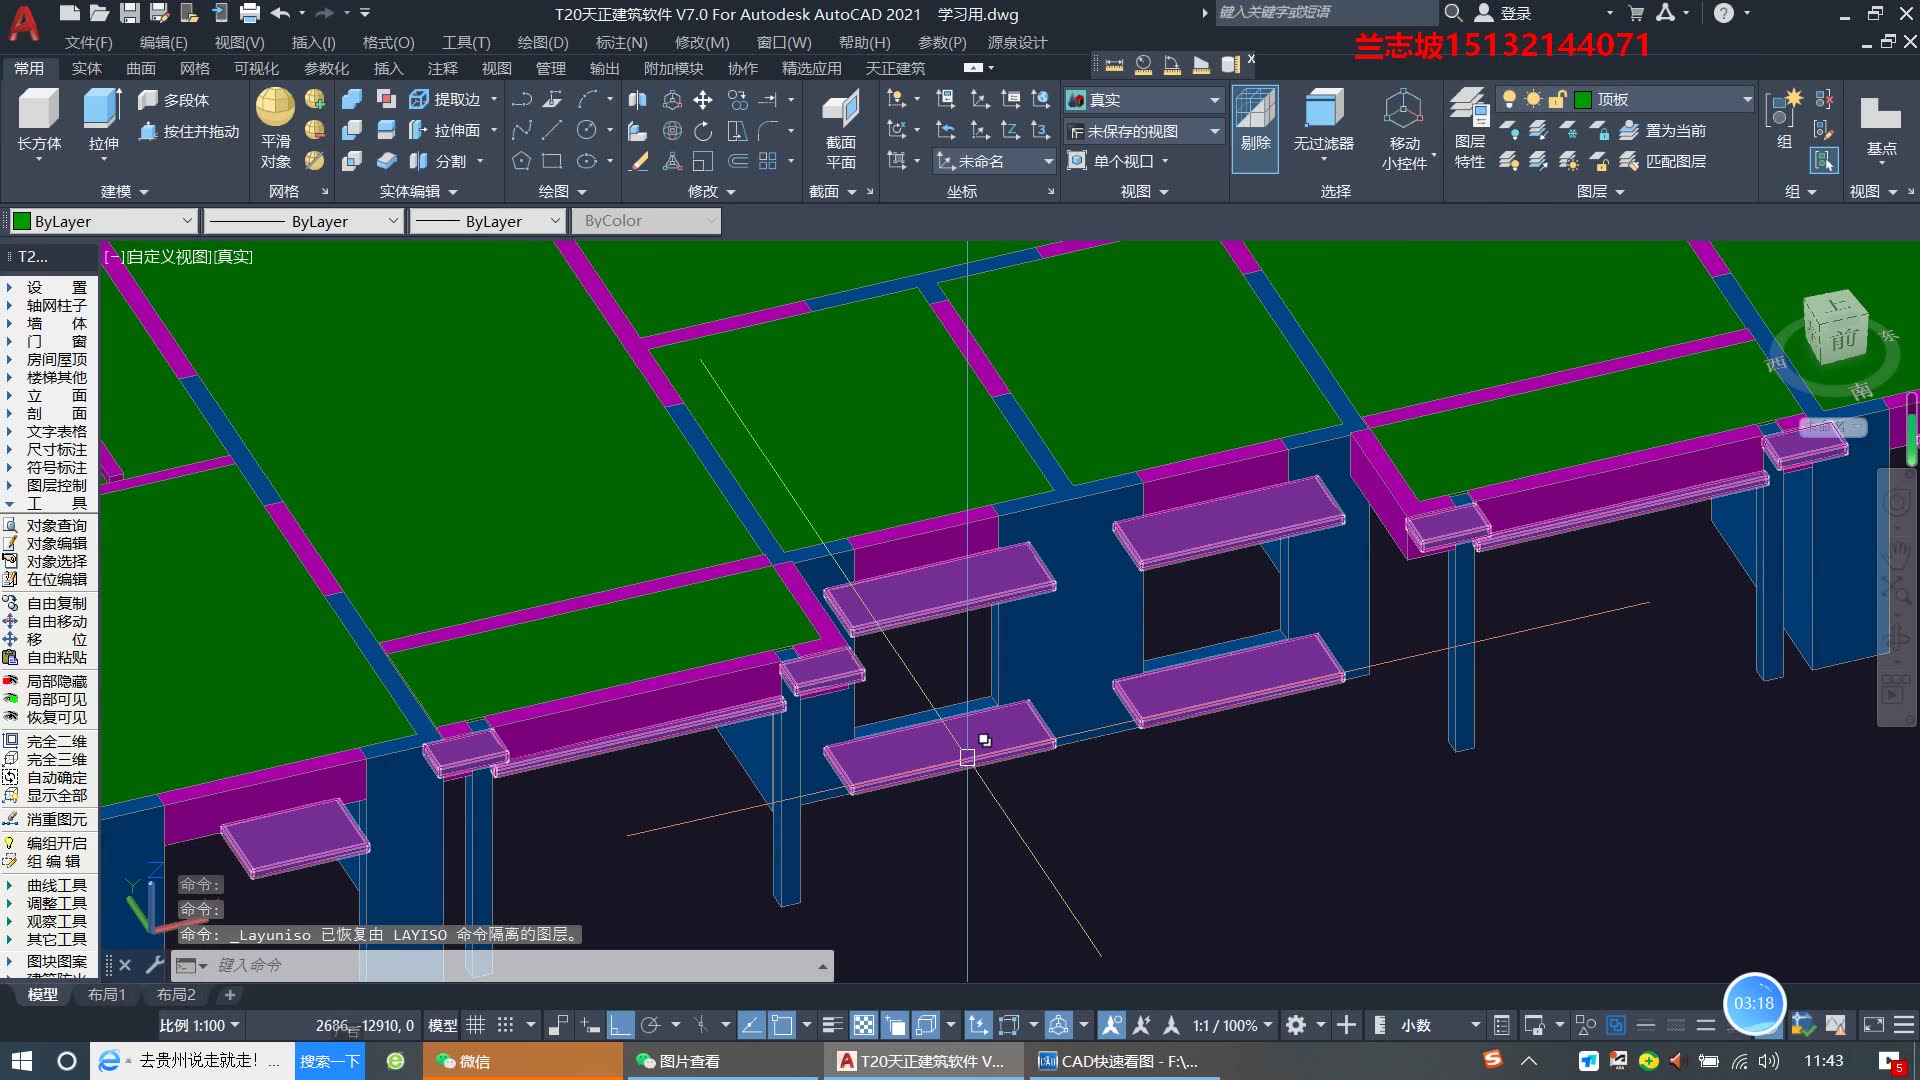Open the ByLayer color dropdown with green swatch

point(102,221)
